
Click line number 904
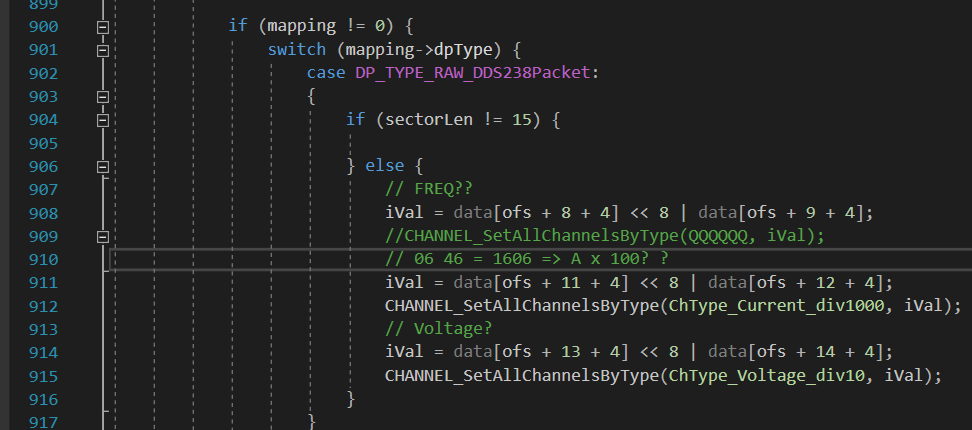tap(43, 120)
